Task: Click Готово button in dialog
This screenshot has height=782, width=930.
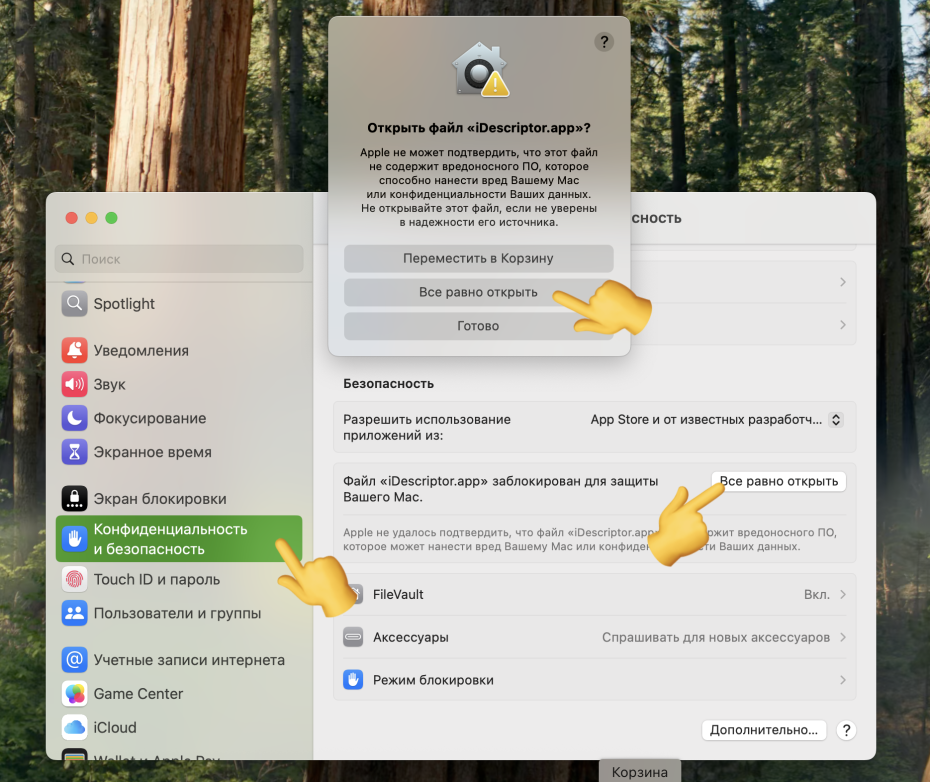Action: pyautogui.click(x=479, y=326)
